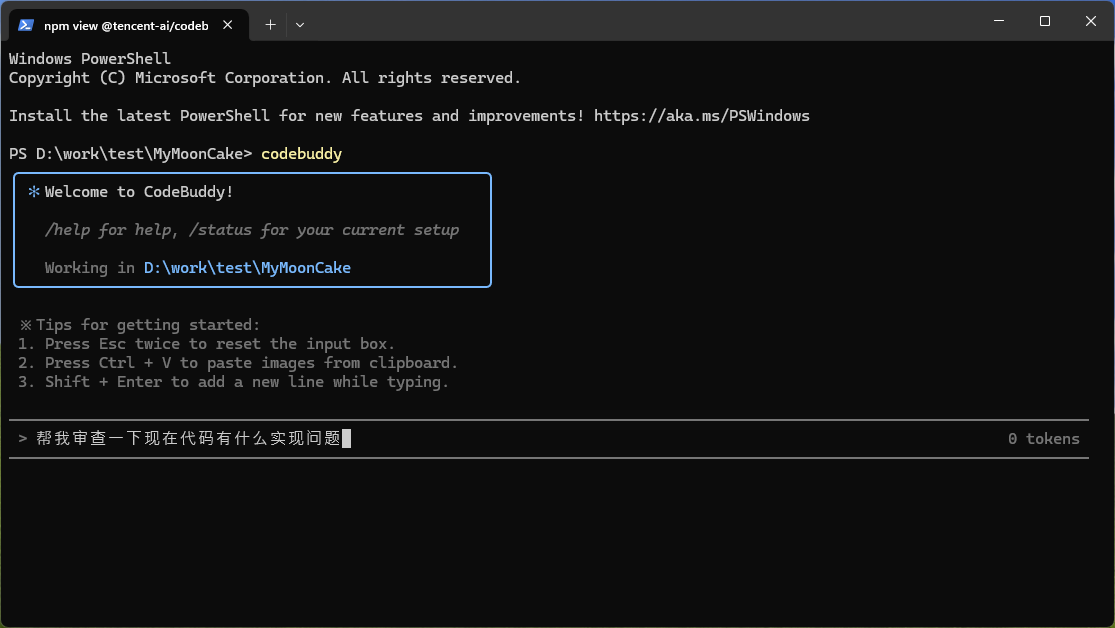
Task: Select the "npm view @tencent-ai/codeb" tab
Action: [x=125, y=25]
